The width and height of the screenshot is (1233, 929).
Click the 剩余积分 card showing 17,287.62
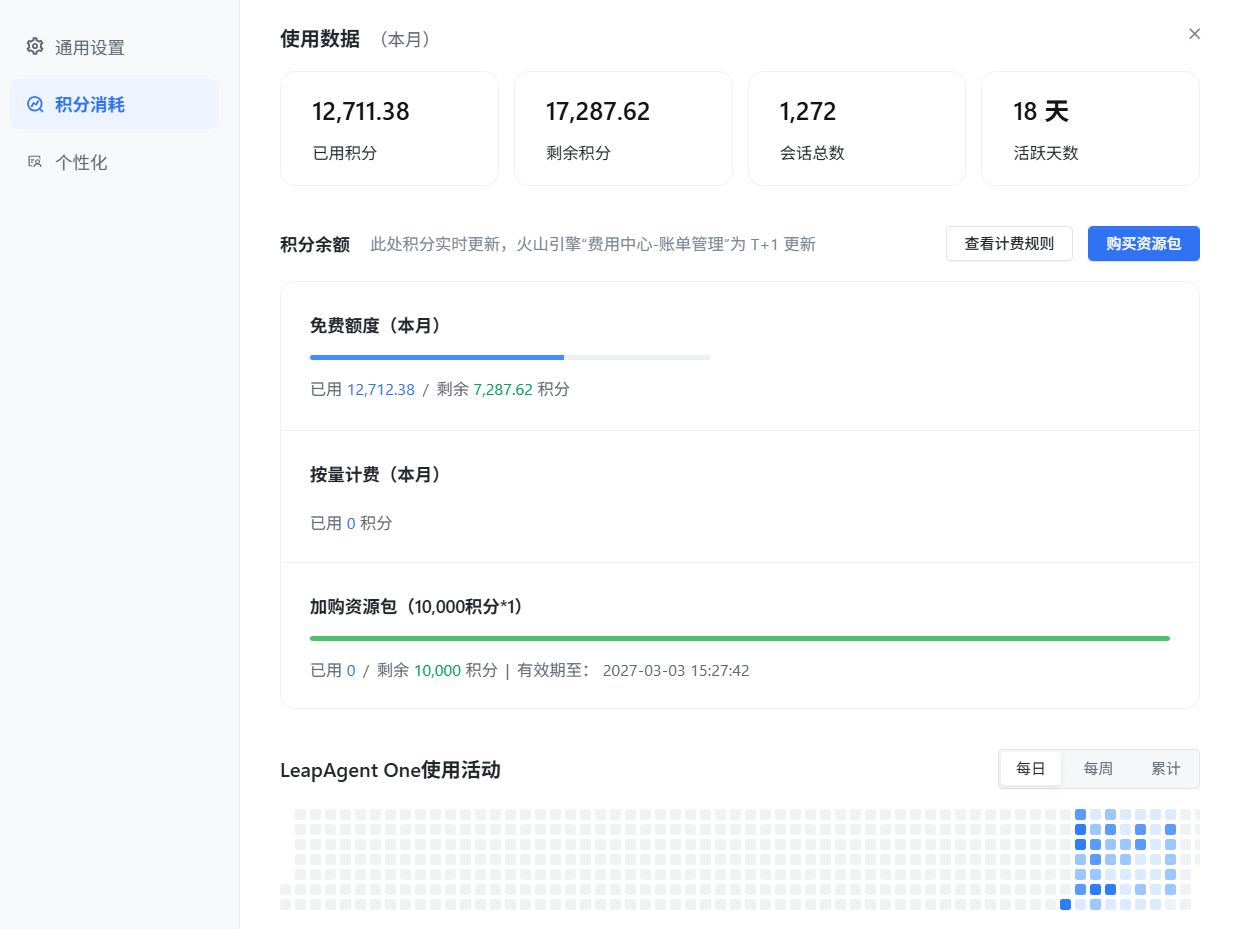pyautogui.click(x=623, y=128)
